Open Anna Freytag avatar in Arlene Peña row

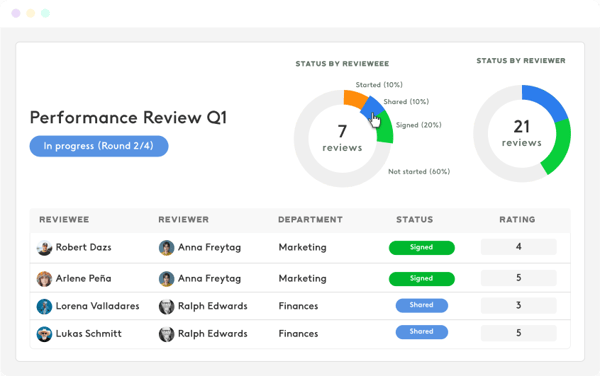[x=166, y=279]
